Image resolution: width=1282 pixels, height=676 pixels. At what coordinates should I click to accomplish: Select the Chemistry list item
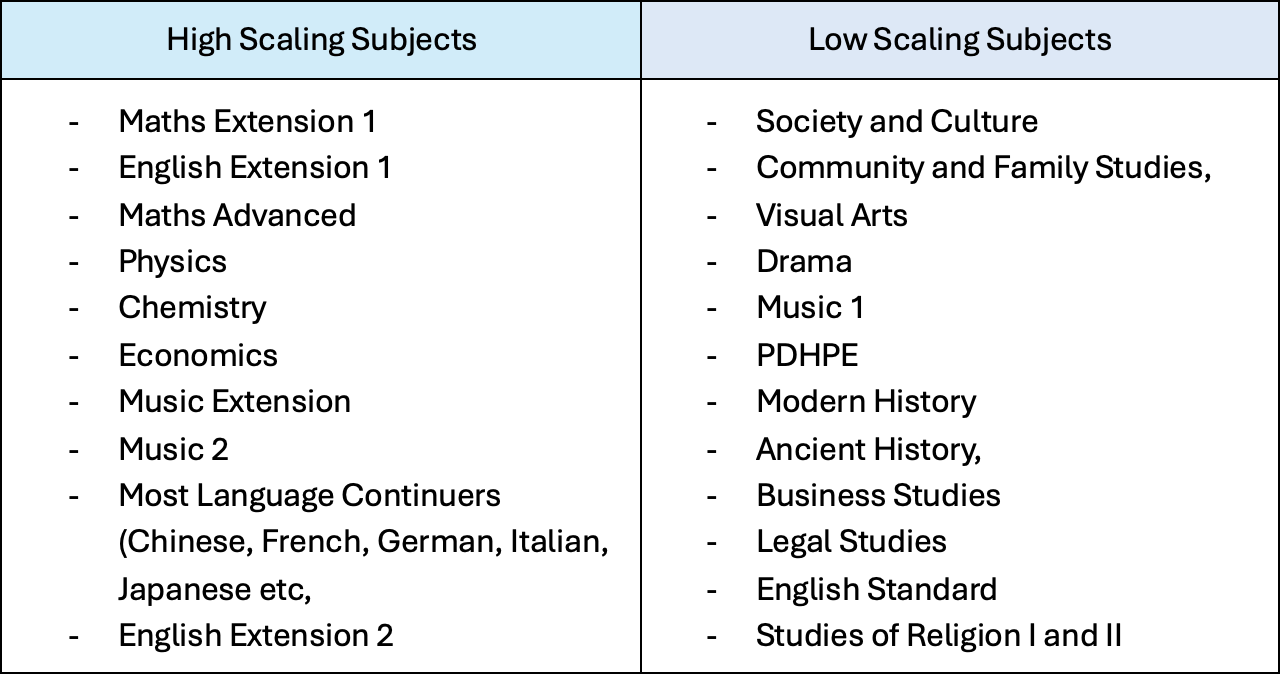tap(192, 308)
